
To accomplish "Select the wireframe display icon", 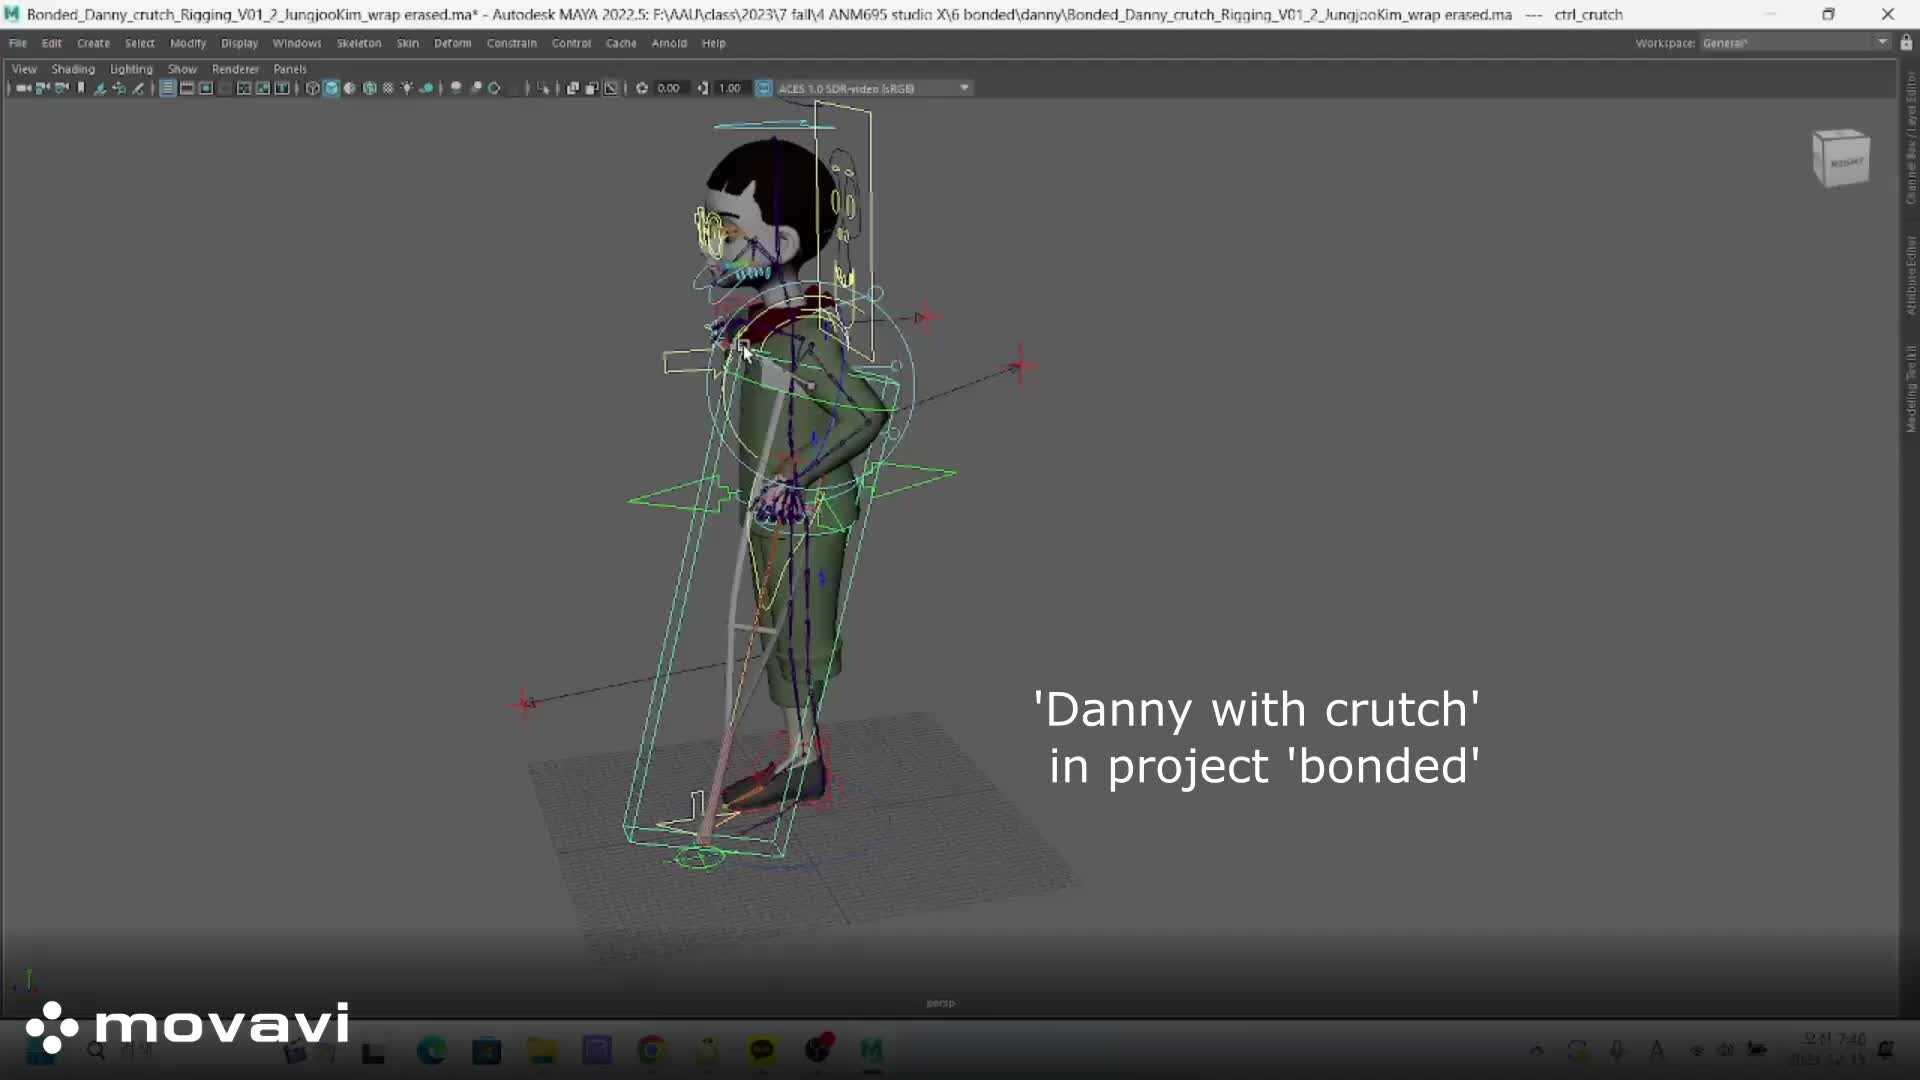I will pos(312,88).
